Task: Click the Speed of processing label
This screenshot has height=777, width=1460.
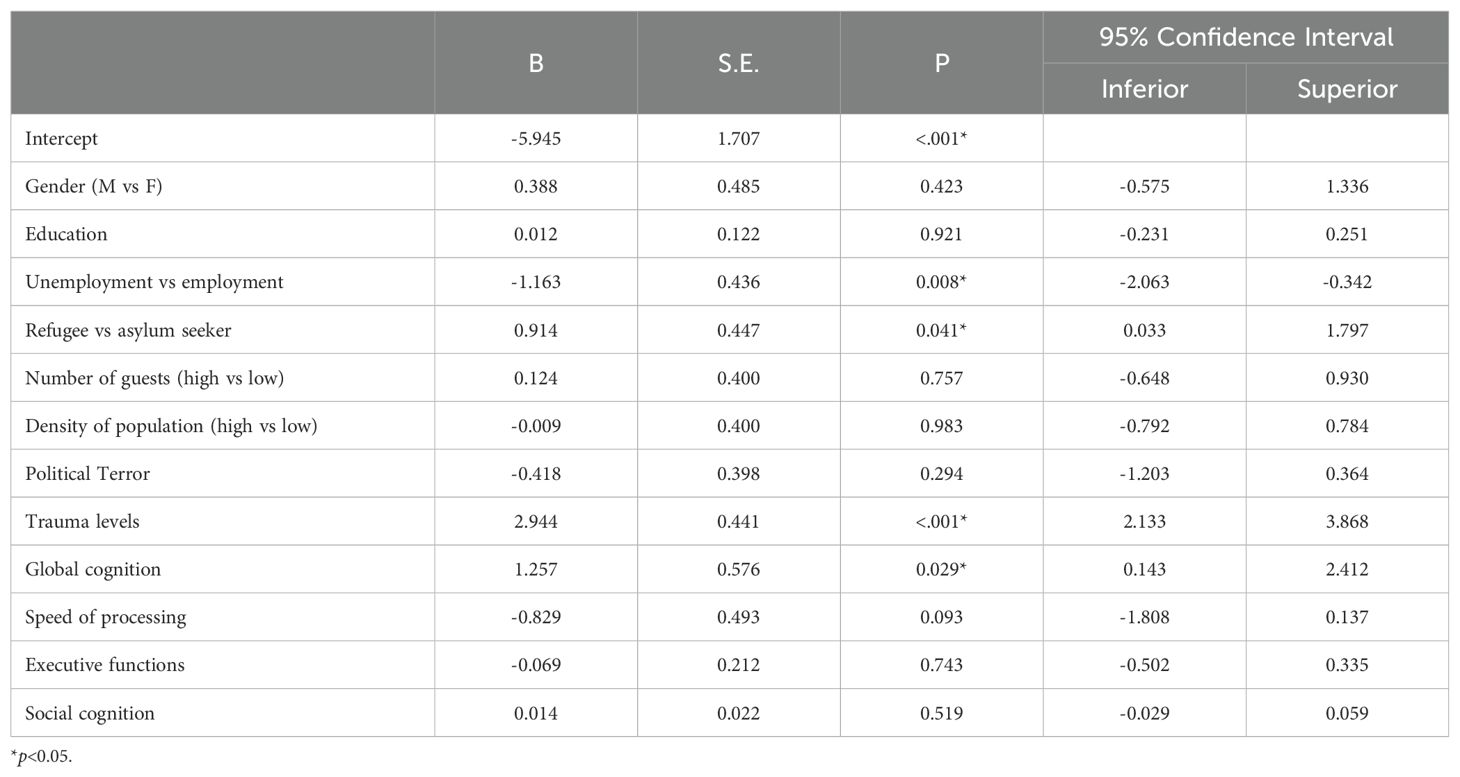Action: [106, 618]
